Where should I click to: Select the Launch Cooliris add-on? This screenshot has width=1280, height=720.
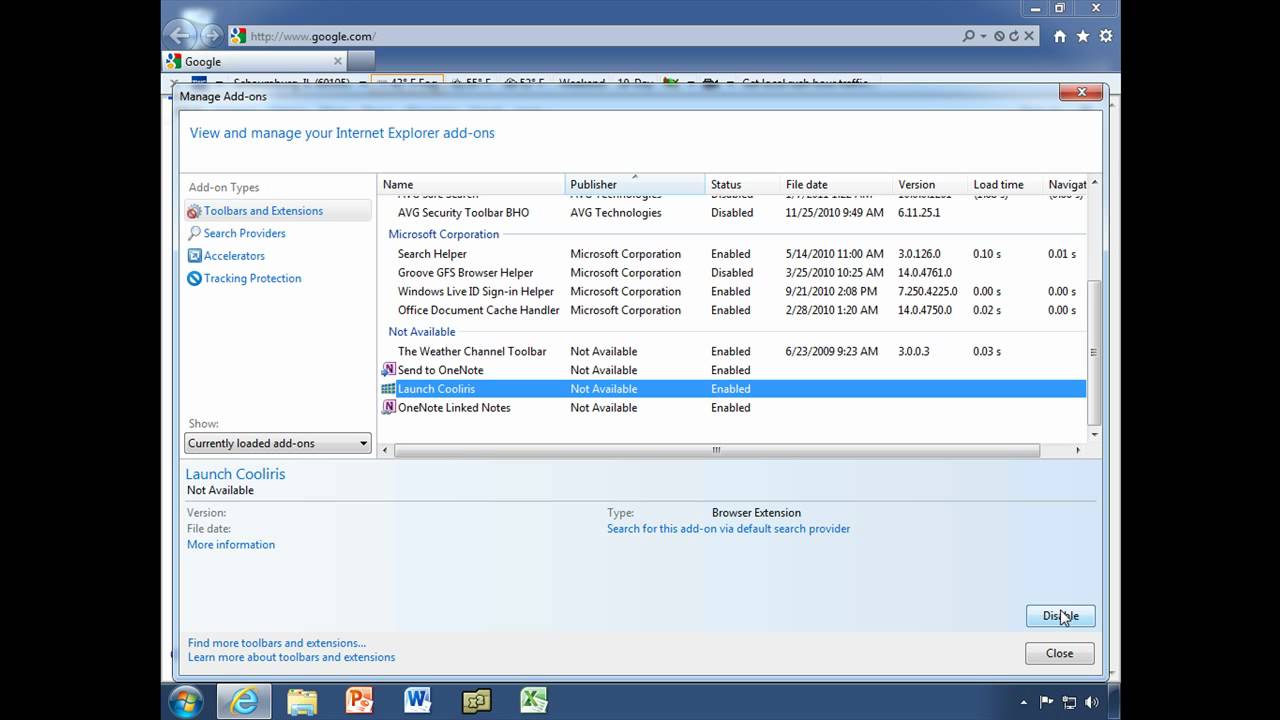tap(732, 389)
